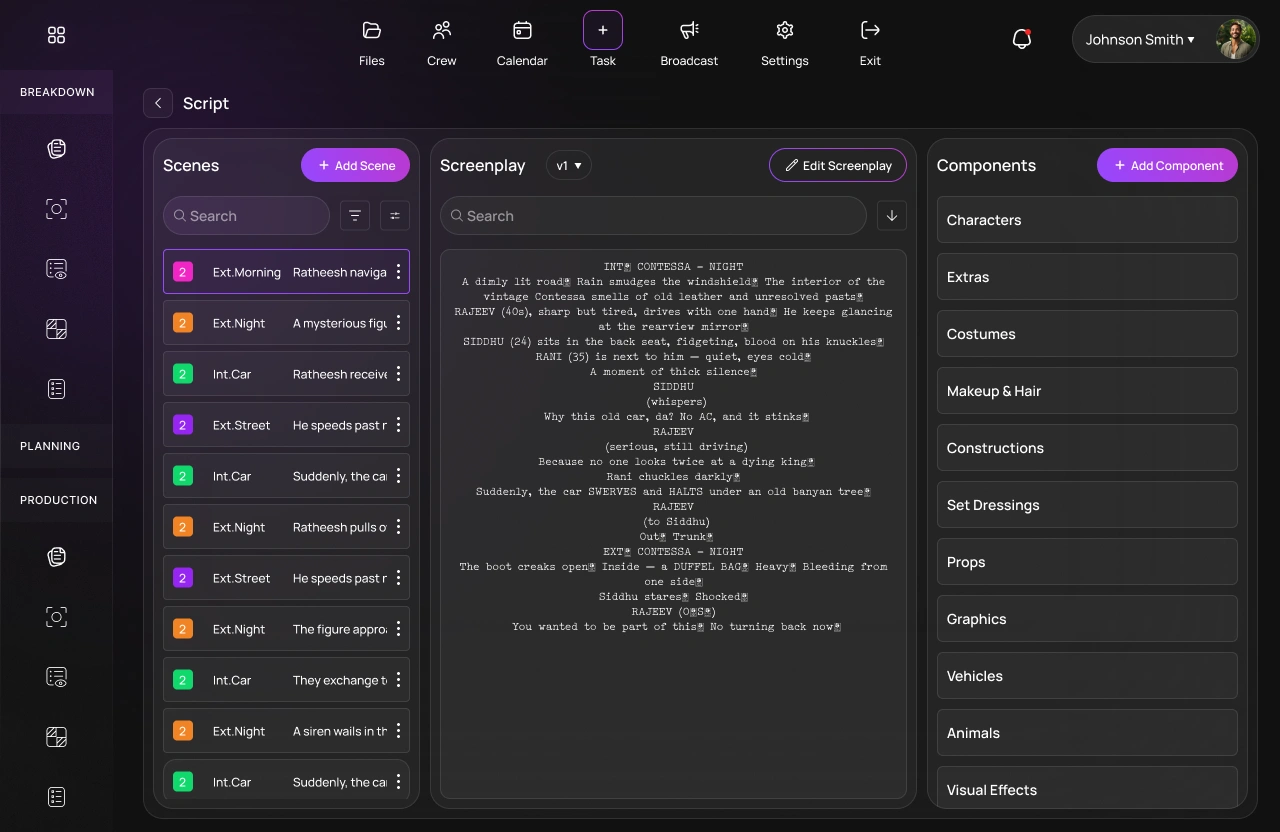Open the notes list icon under Breakdown
1280x832 pixels.
coord(56,388)
